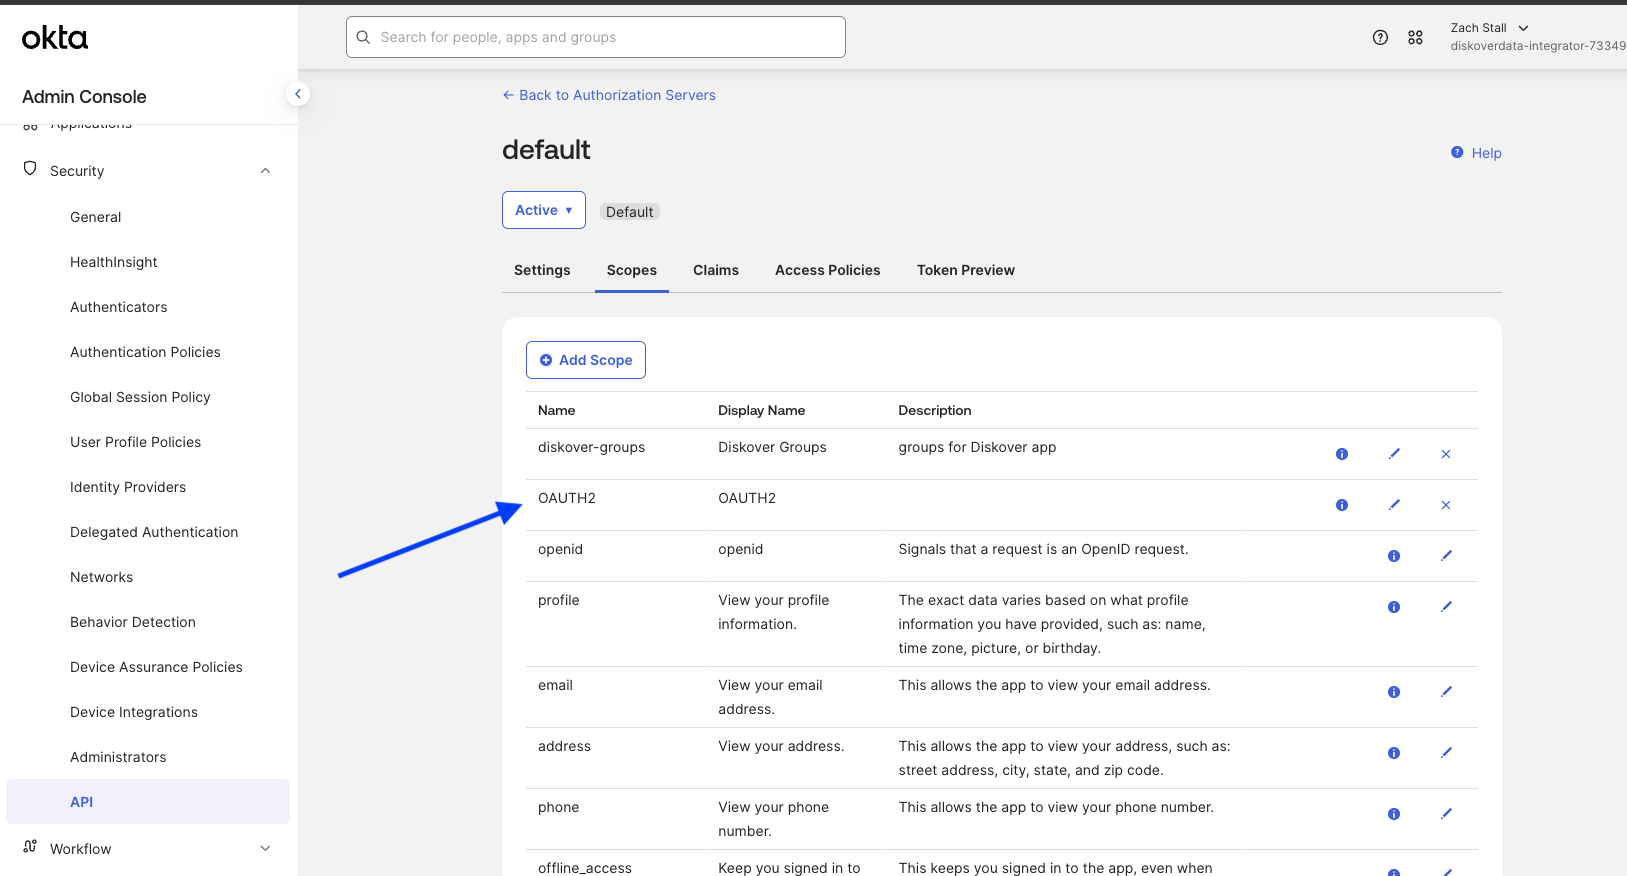Open the help question mark icon in header
1627x876 pixels.
click(1380, 38)
